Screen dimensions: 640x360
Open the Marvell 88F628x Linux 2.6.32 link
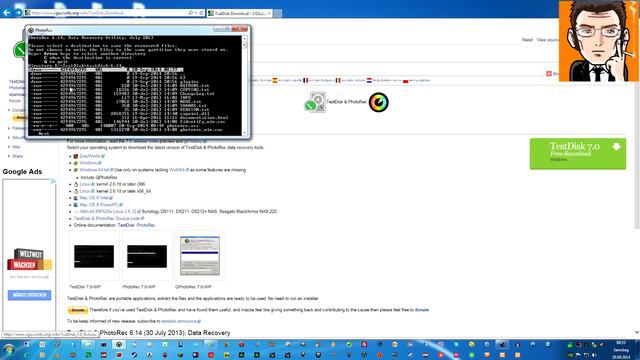109,211
